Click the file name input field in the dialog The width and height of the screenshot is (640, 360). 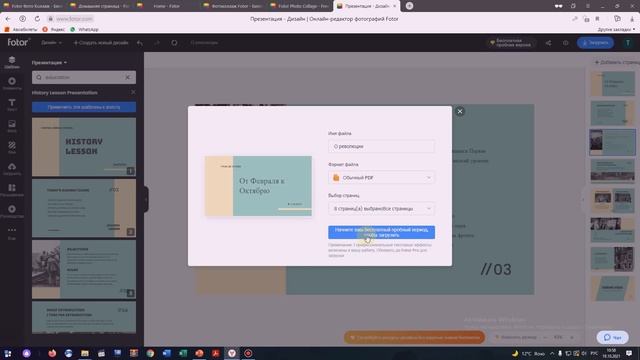tap(381, 146)
